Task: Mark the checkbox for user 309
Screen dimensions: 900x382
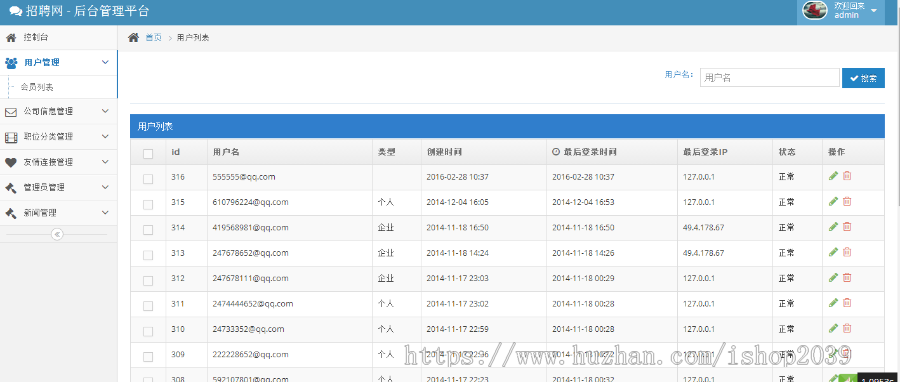Action: (x=148, y=357)
